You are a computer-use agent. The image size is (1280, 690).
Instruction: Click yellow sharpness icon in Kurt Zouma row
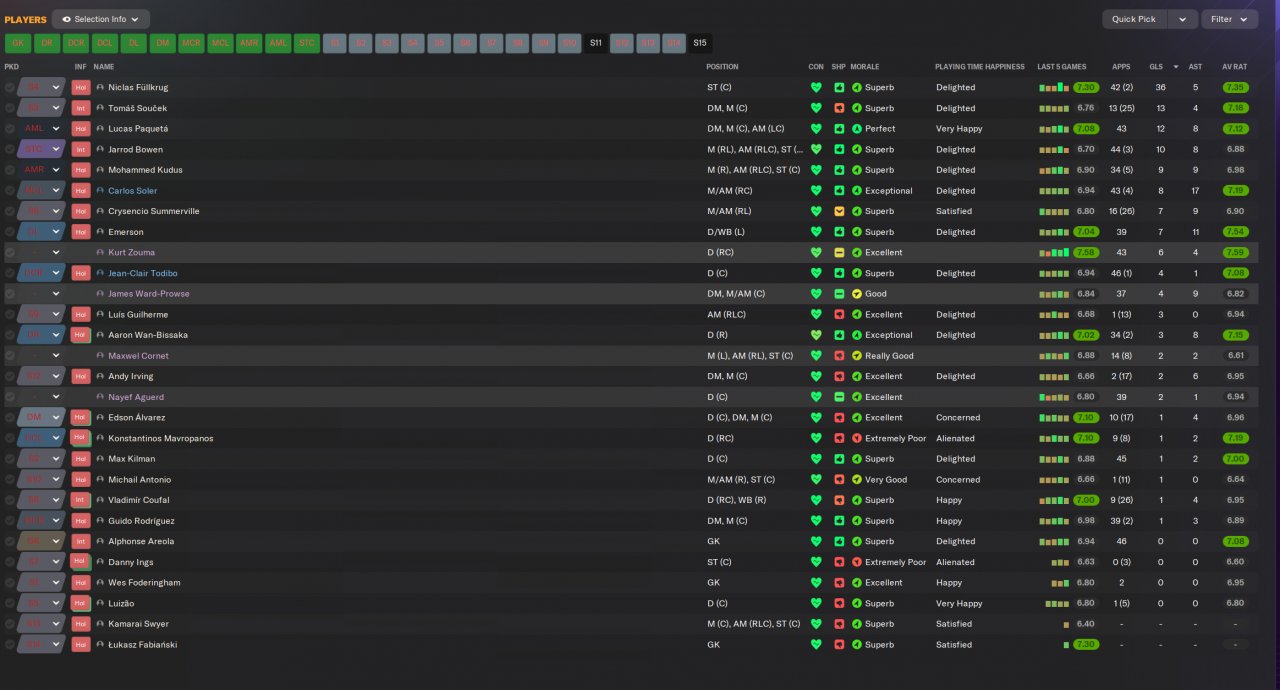pyautogui.click(x=839, y=252)
